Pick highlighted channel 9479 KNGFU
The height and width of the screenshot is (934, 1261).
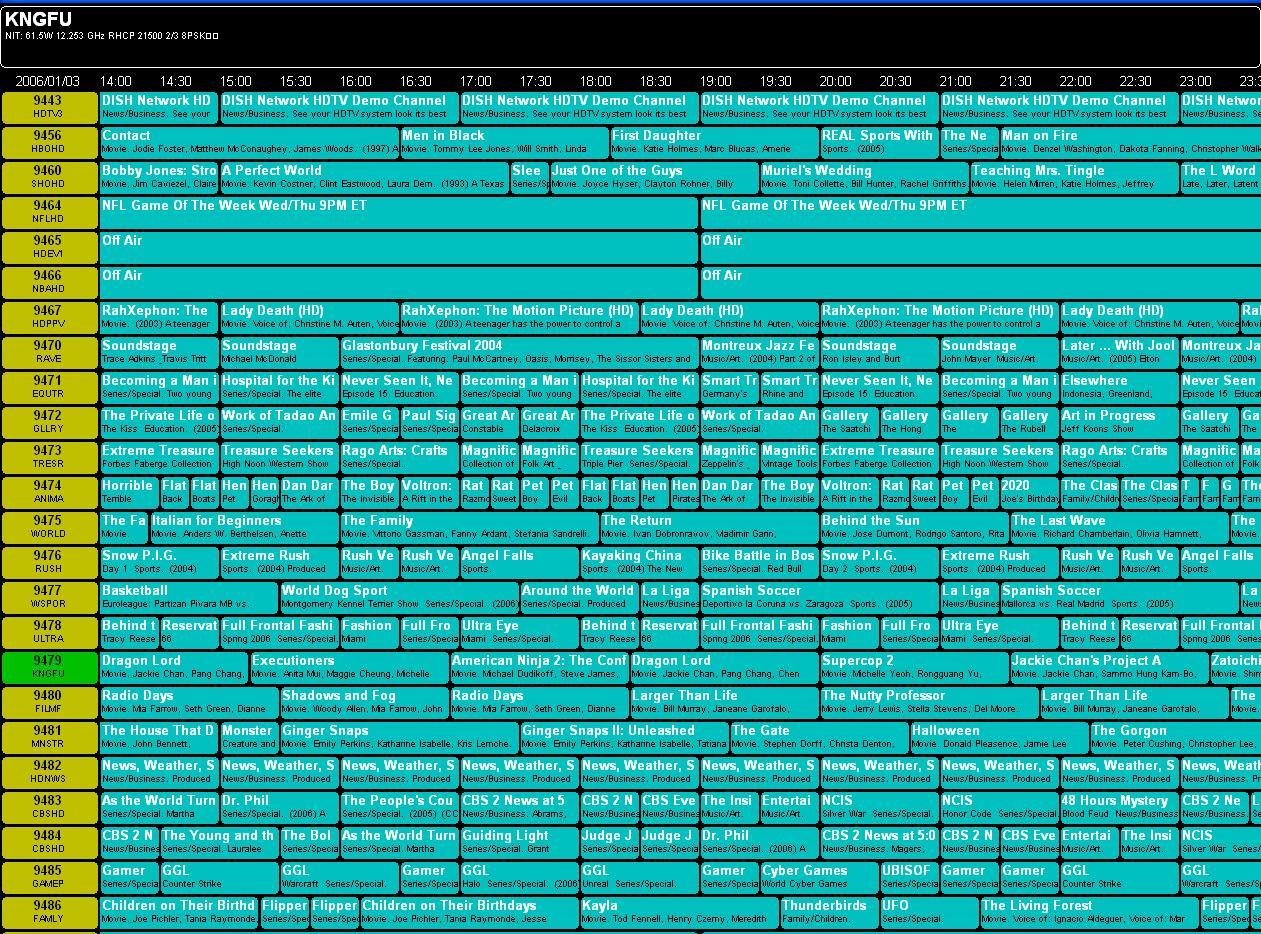click(x=49, y=667)
